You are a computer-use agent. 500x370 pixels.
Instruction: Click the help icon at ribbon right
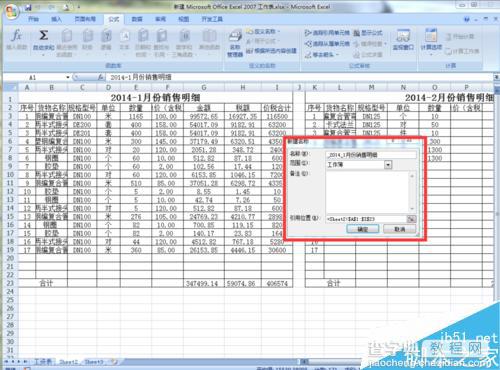click(467, 20)
